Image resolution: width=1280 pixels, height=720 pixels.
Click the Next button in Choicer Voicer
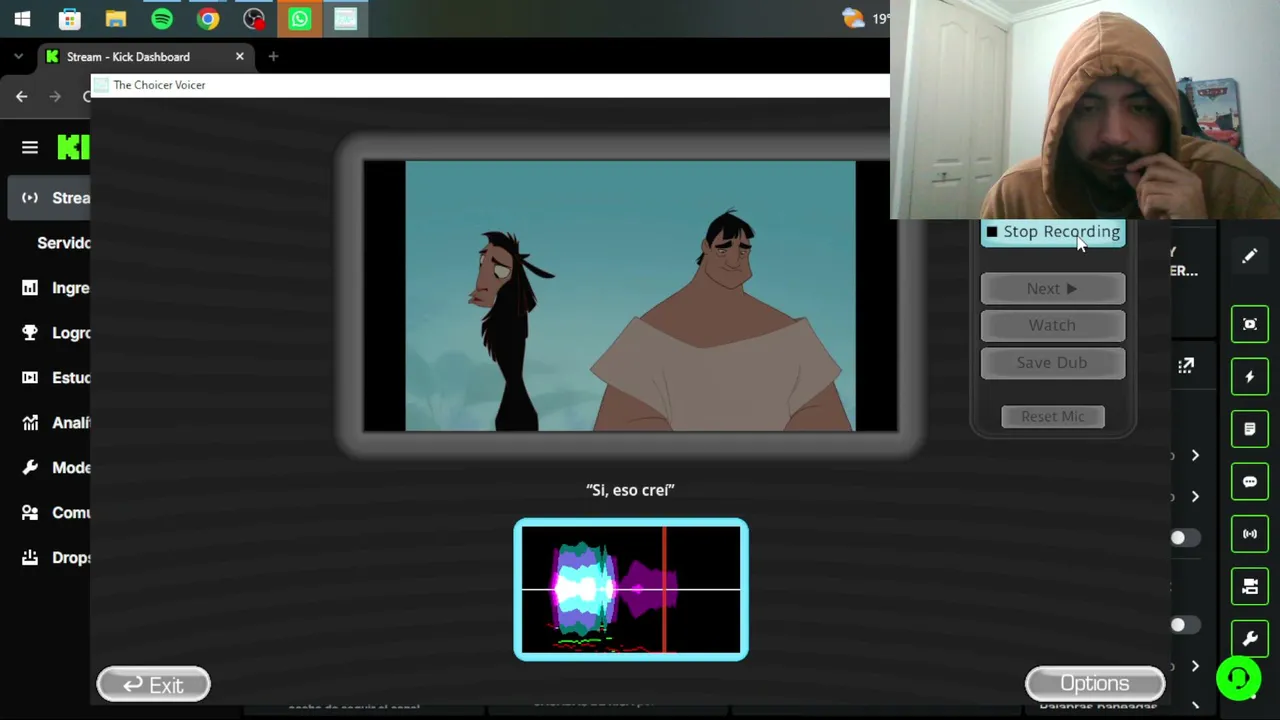(x=1052, y=289)
